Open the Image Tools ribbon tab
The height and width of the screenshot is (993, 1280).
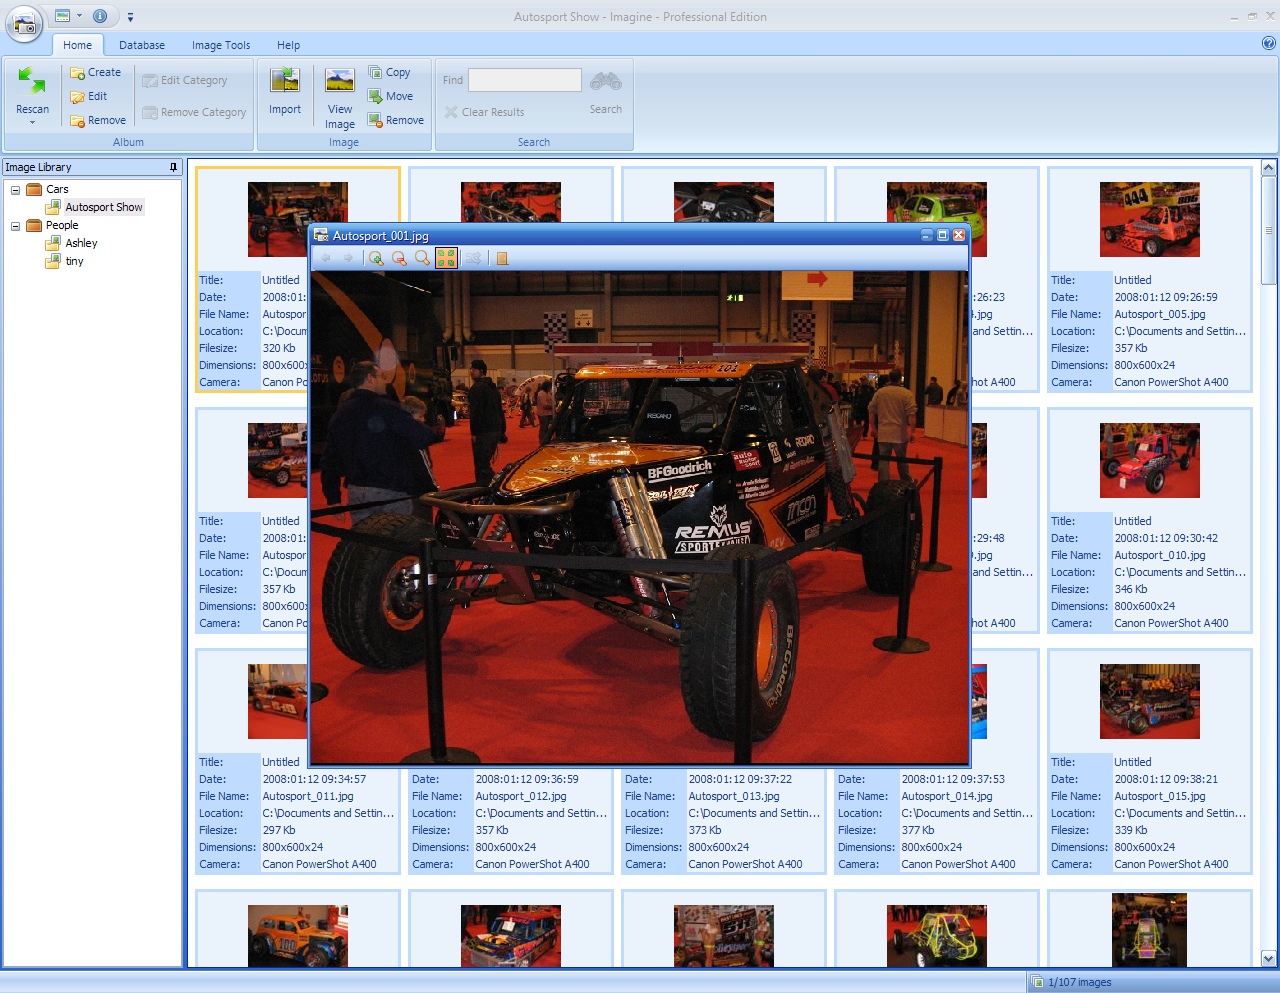click(221, 45)
